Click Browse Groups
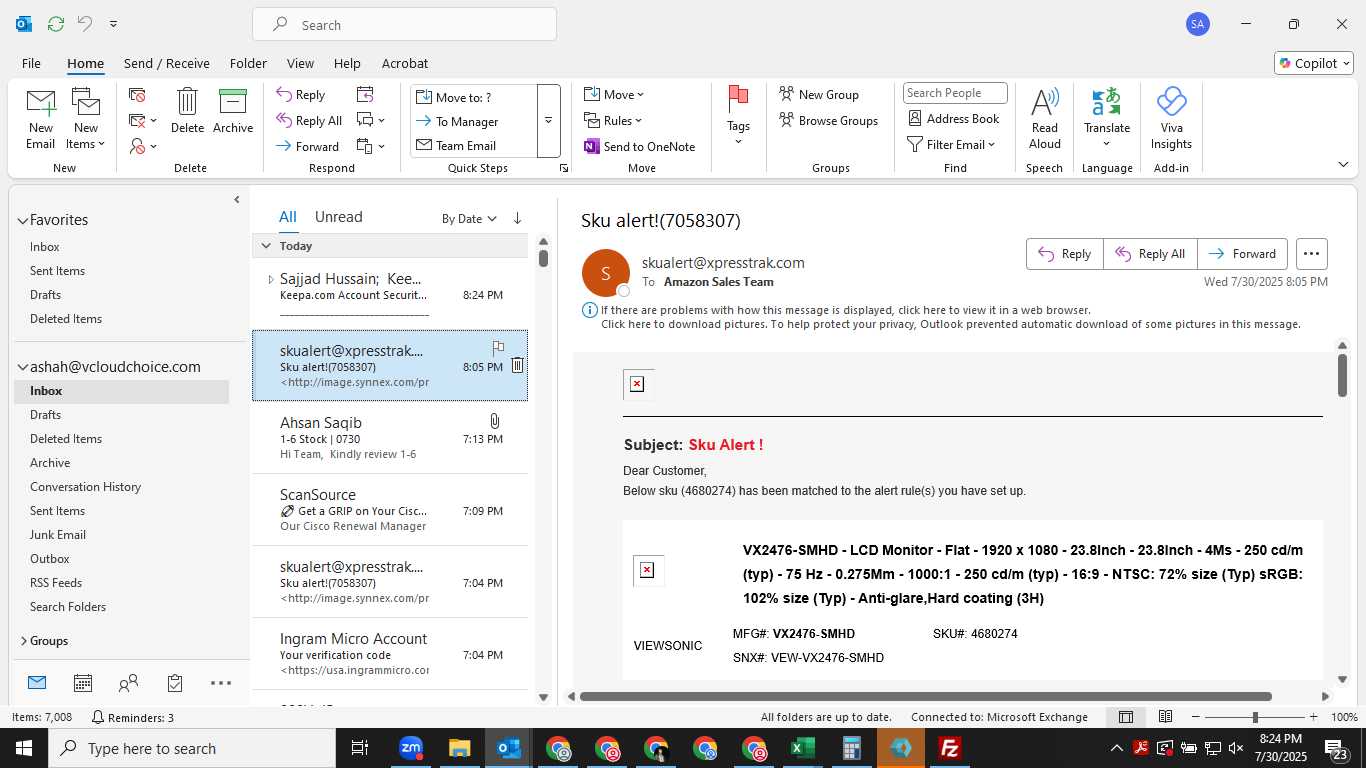This screenshot has width=1366, height=768. (828, 120)
